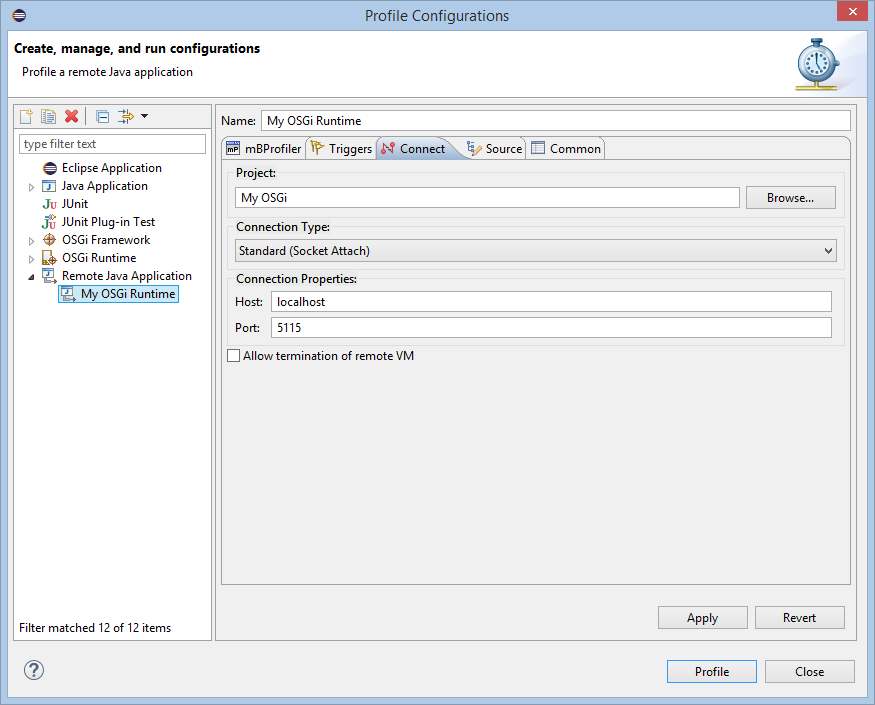Open the Triggers tab
875x705 pixels.
341,149
